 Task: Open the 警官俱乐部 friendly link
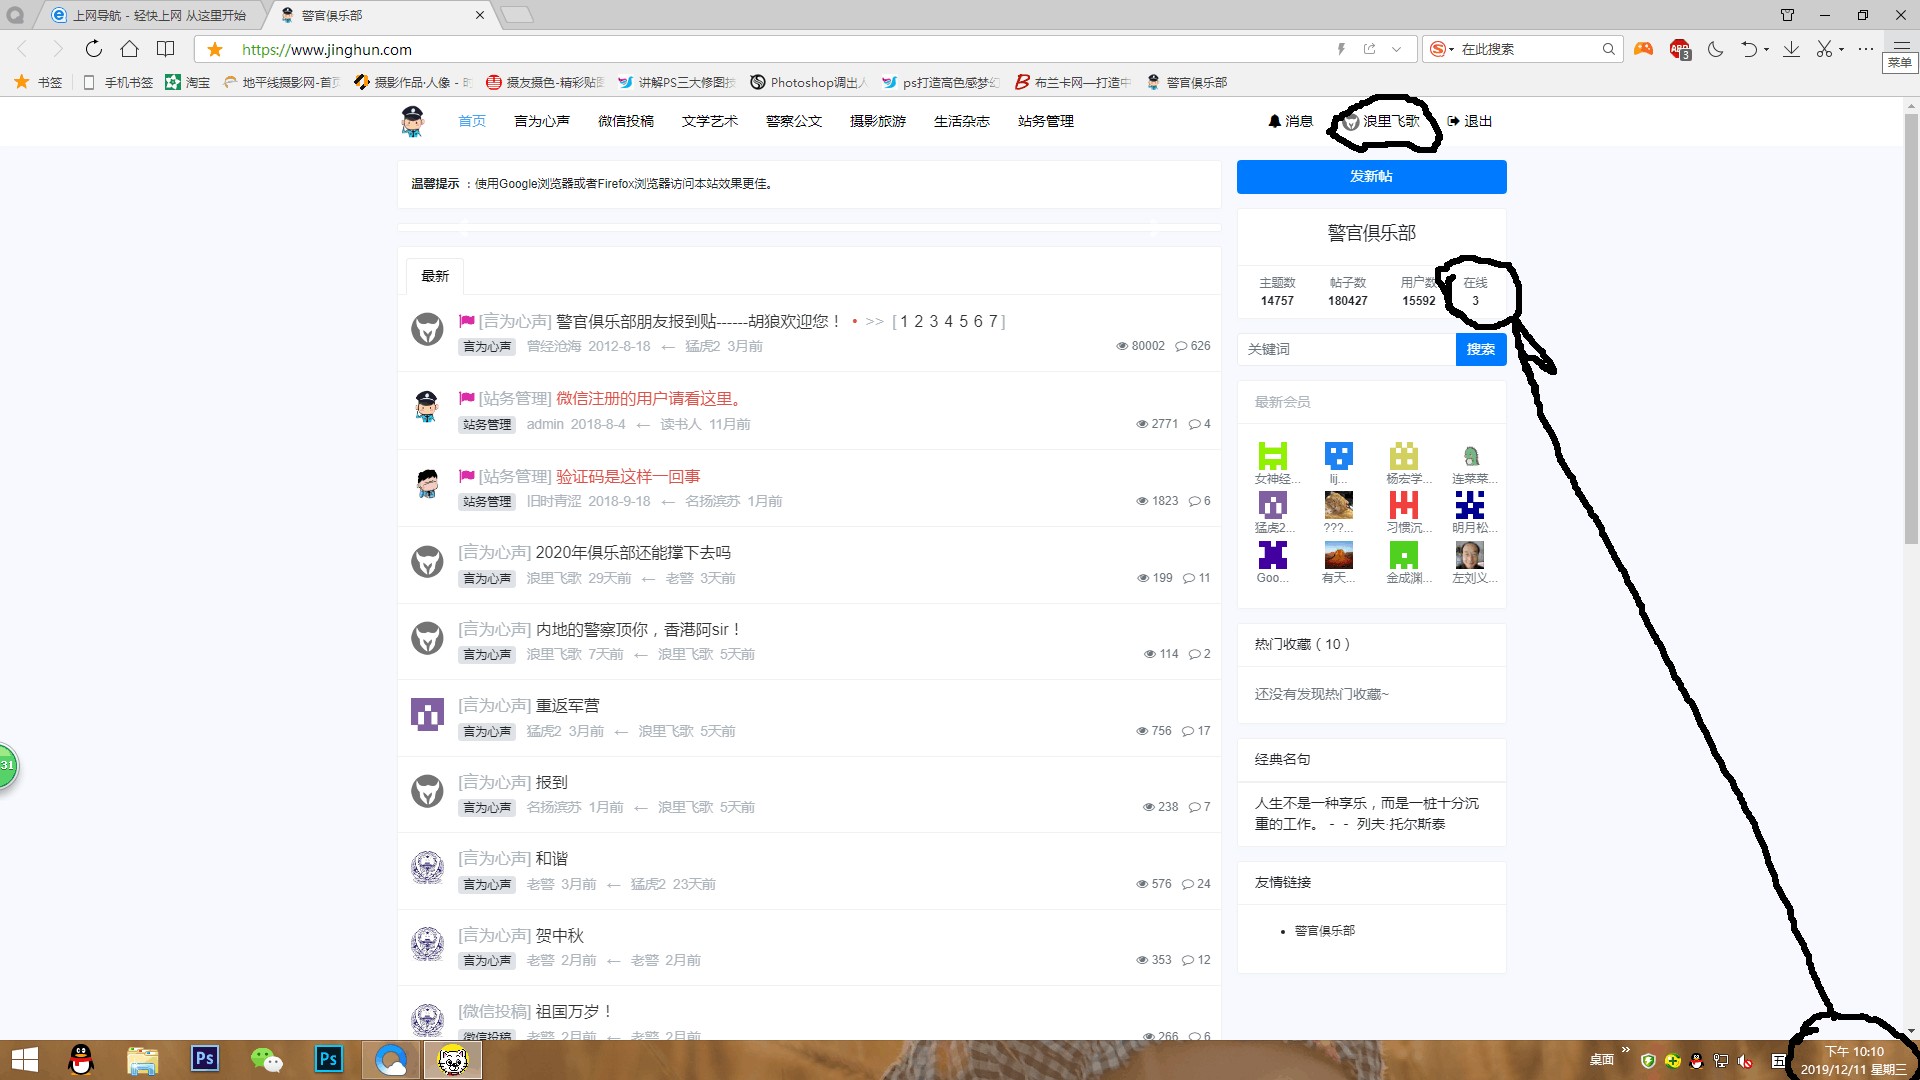[1324, 931]
